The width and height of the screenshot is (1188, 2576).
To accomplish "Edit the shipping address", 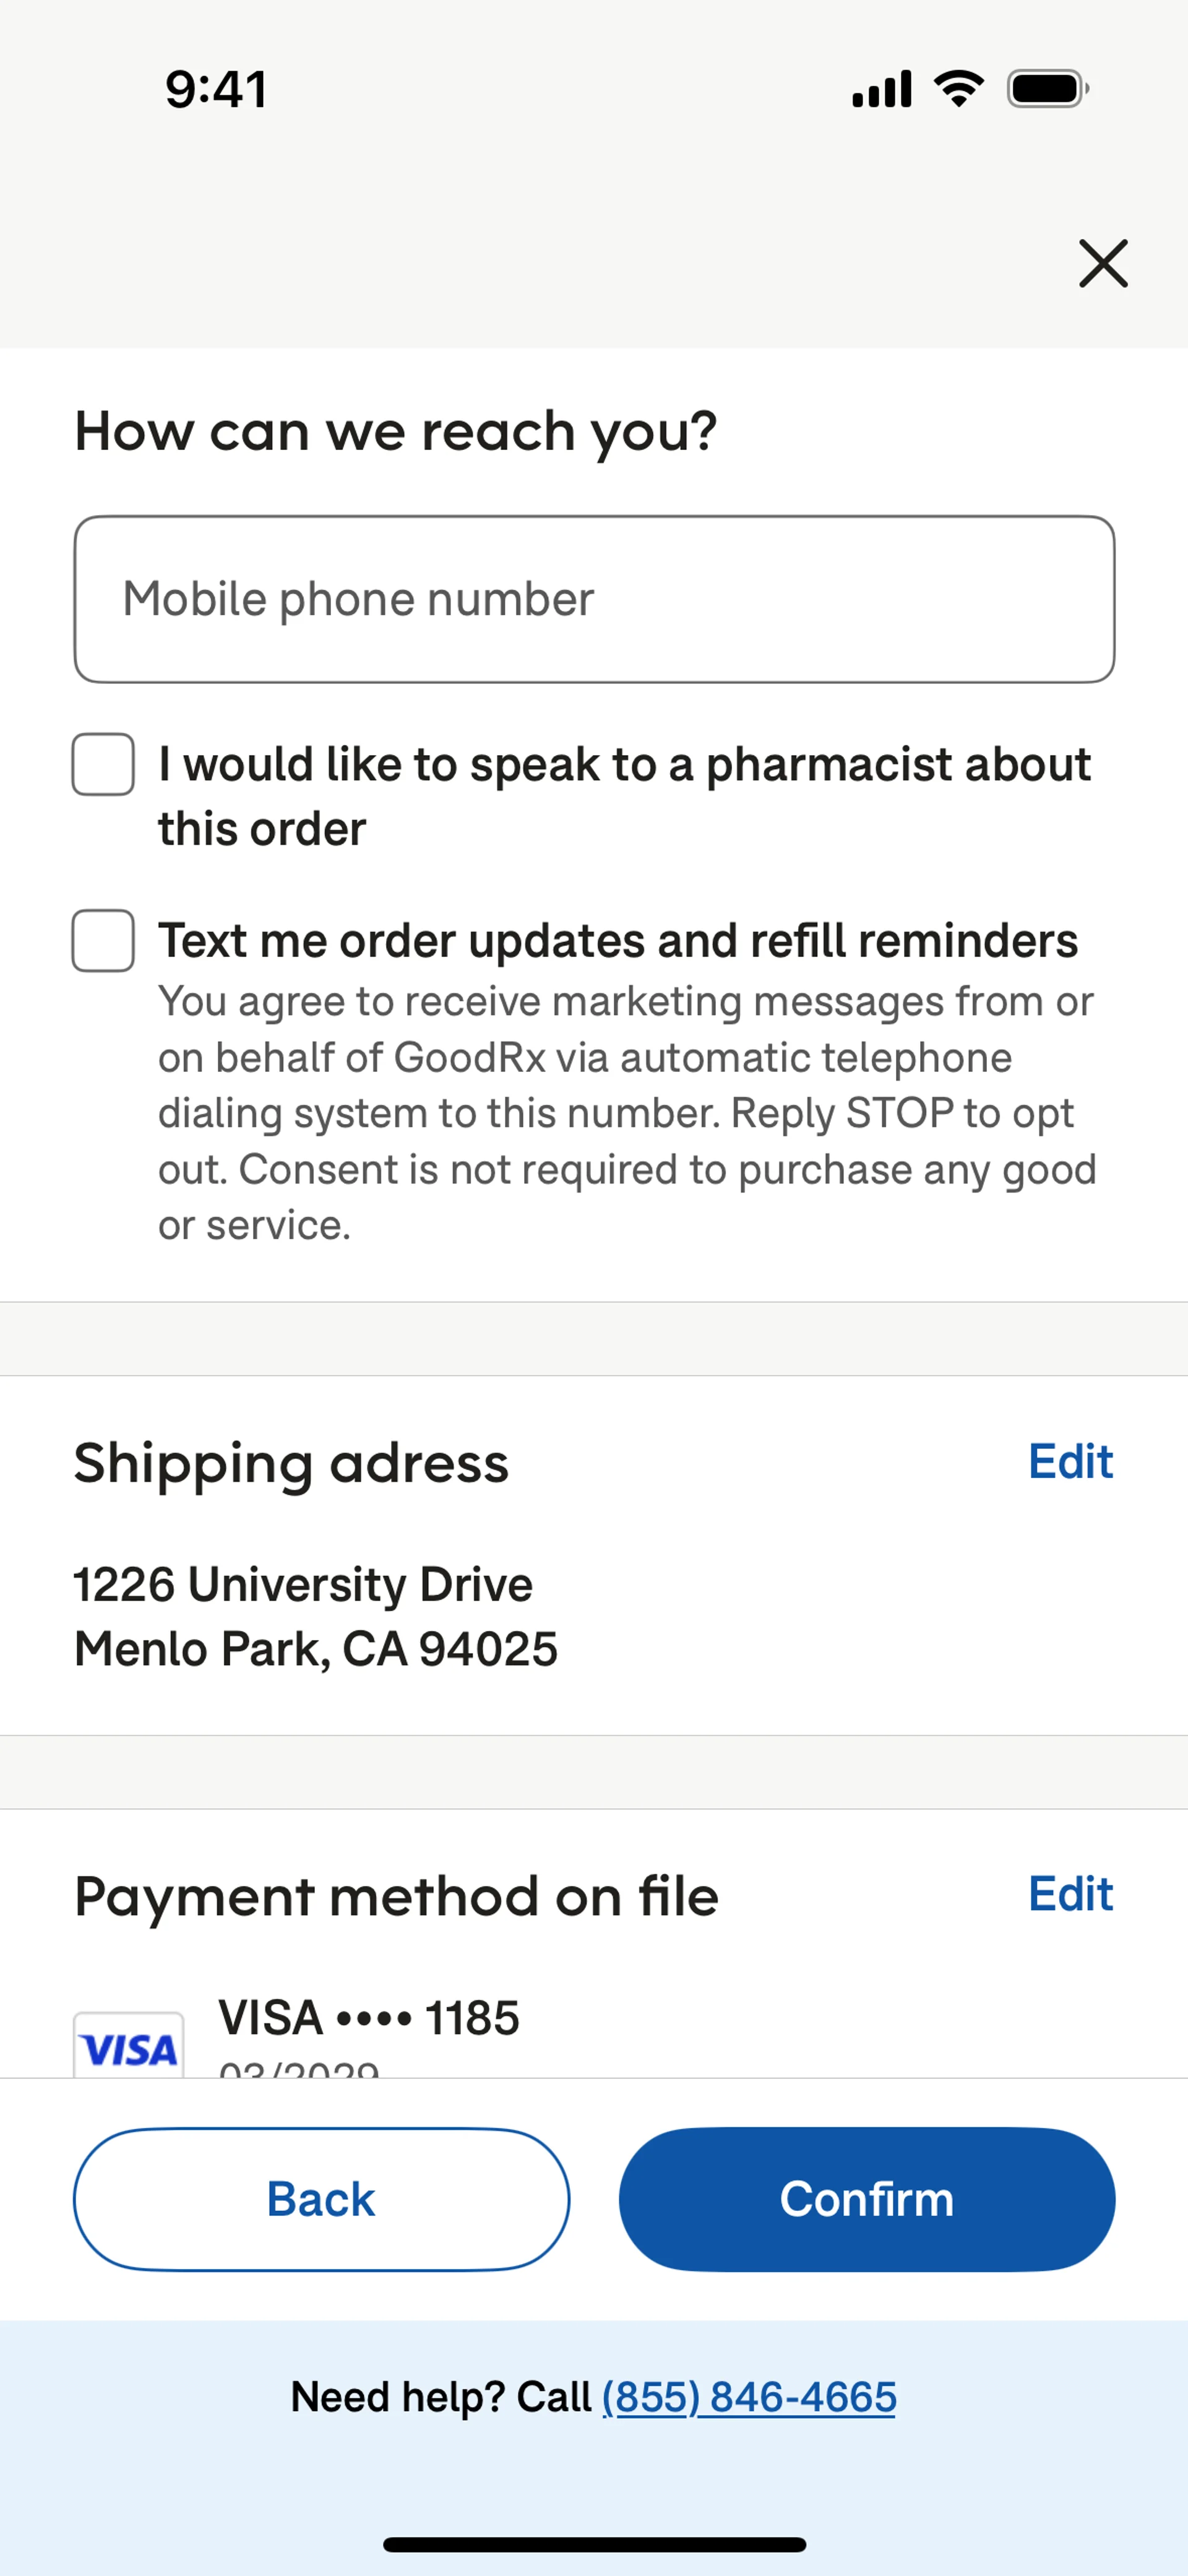I will 1070,1462.
